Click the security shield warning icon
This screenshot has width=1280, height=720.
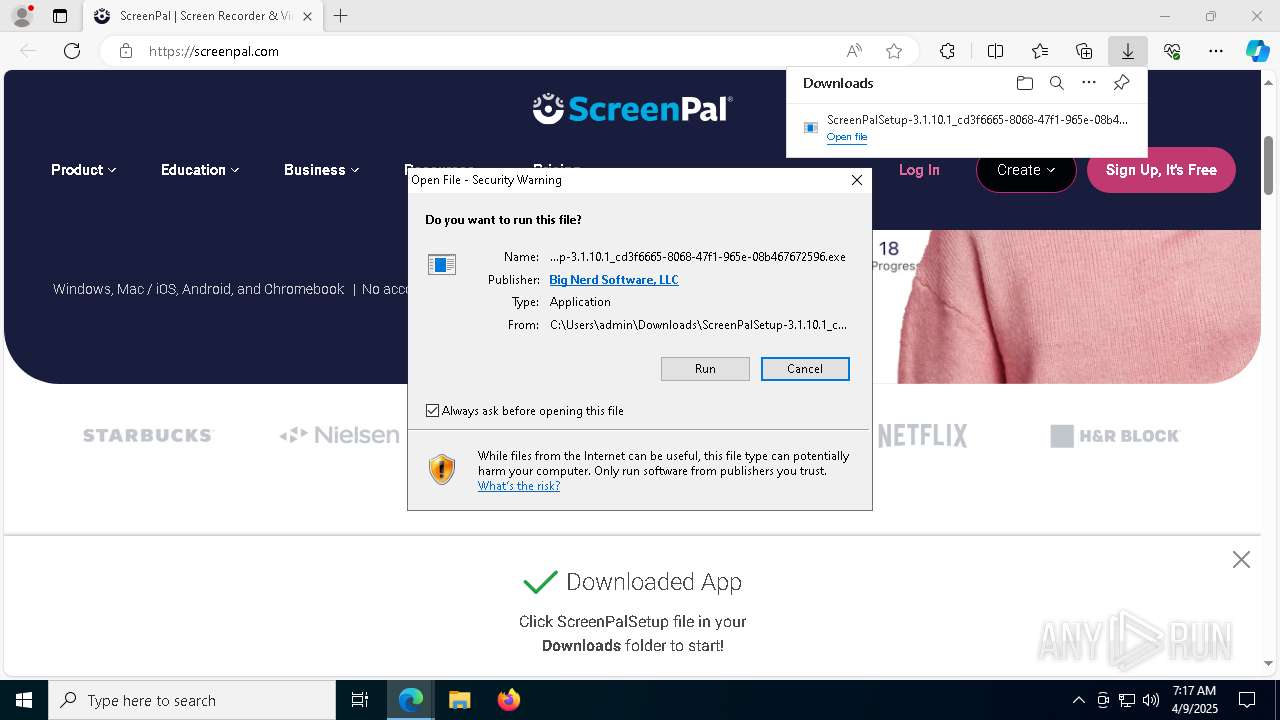[442, 469]
